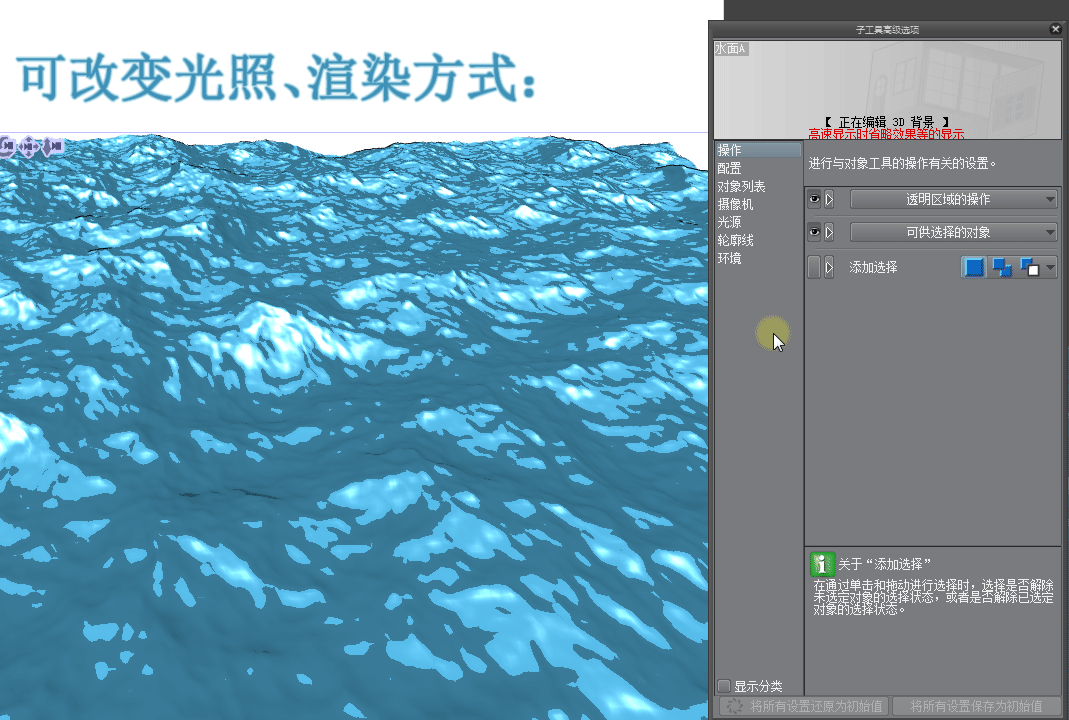Click the selection mode dropdown arrow beside swatches
The width and height of the screenshot is (1069, 720).
[1051, 267]
